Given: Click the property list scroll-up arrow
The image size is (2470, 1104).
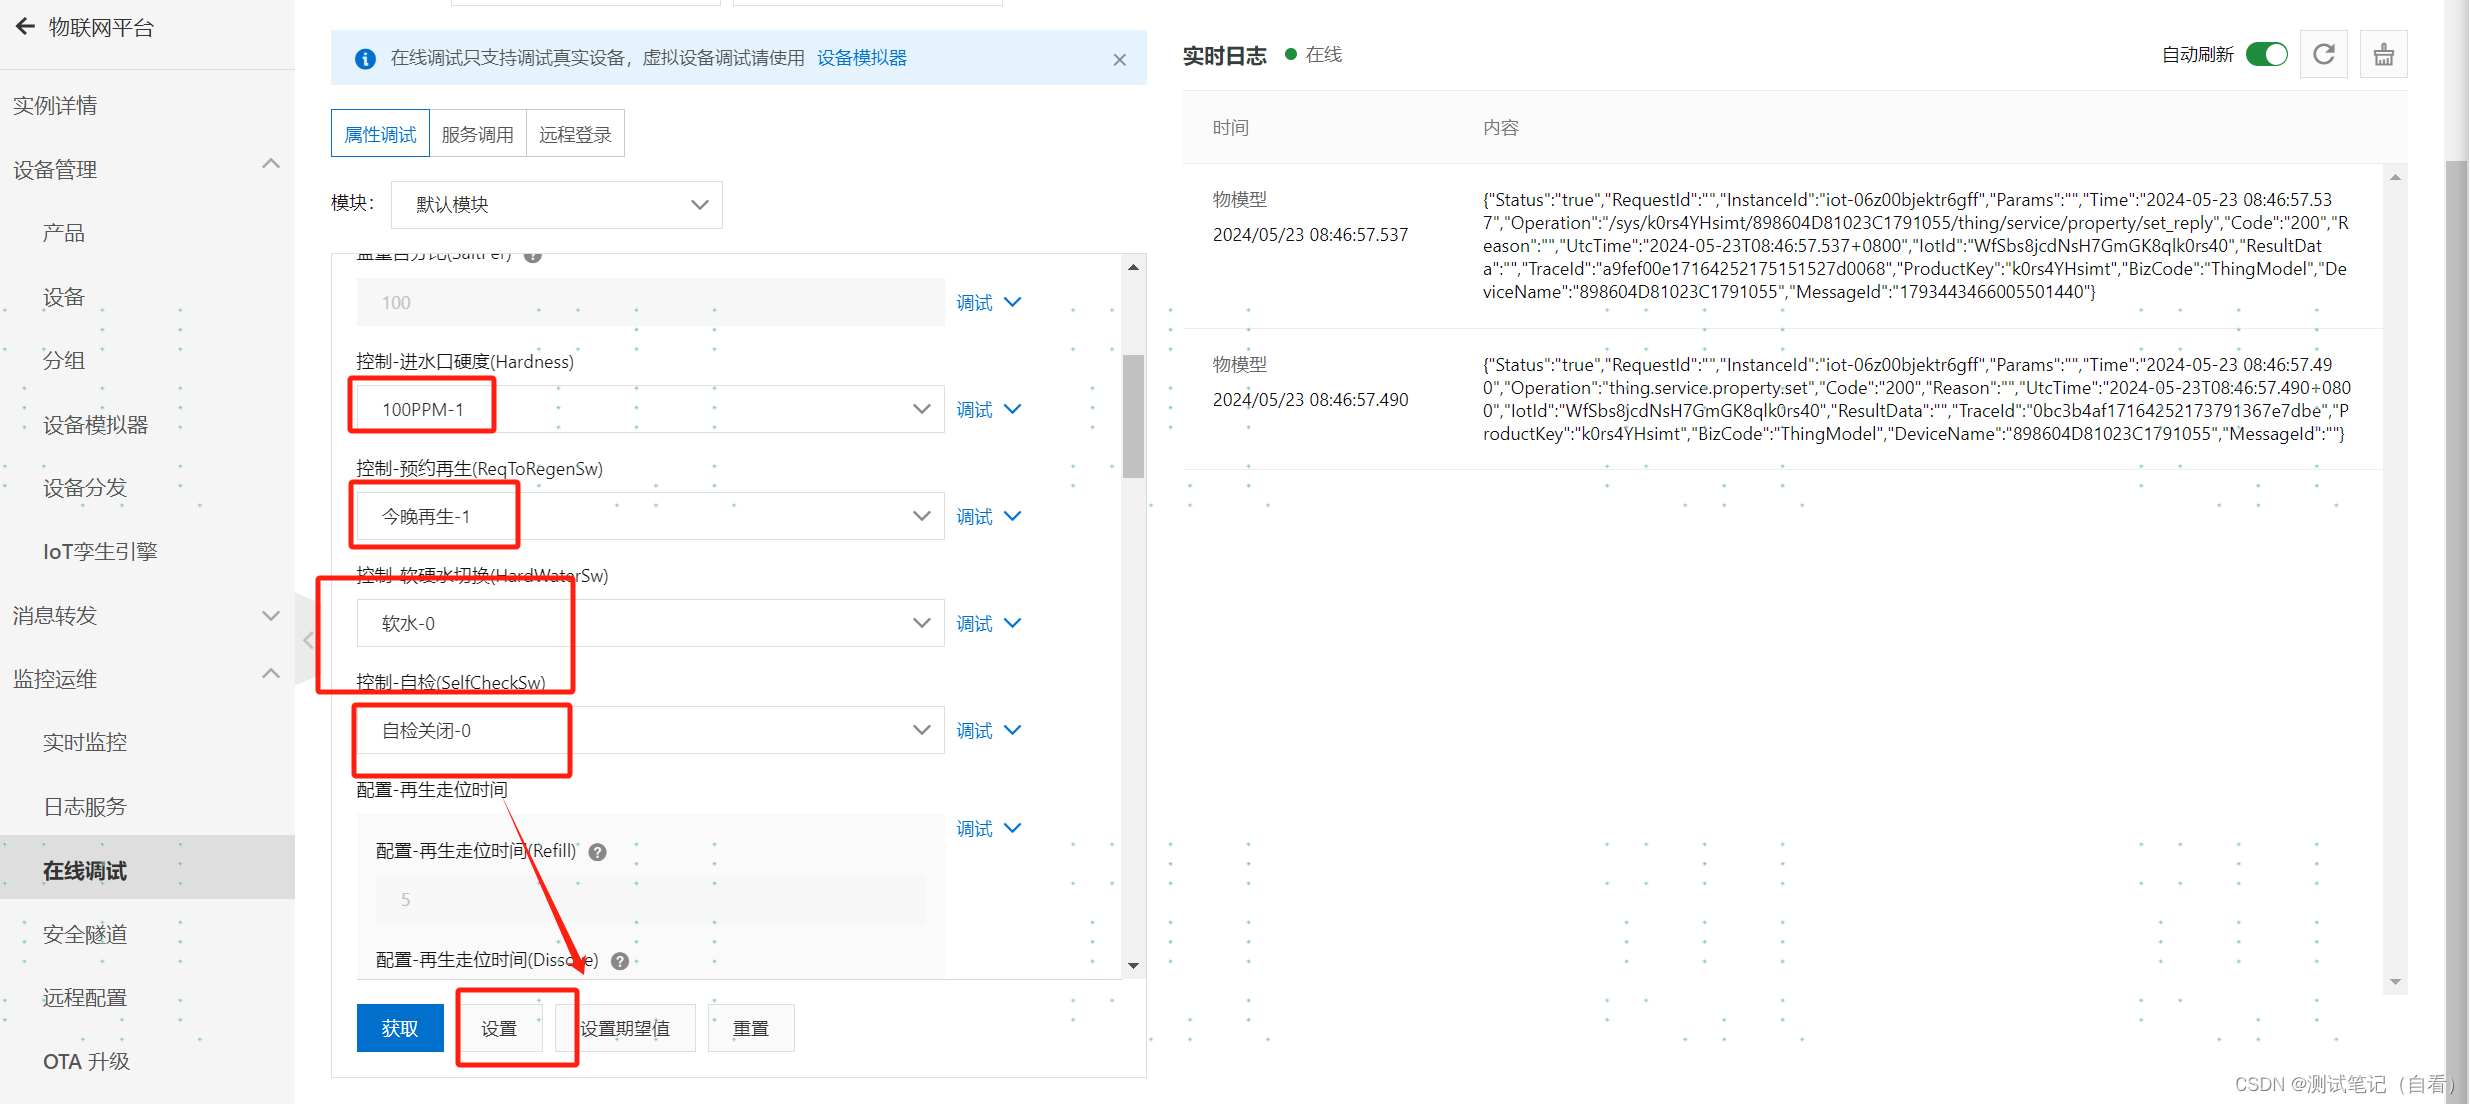Looking at the screenshot, I should point(1133,267).
